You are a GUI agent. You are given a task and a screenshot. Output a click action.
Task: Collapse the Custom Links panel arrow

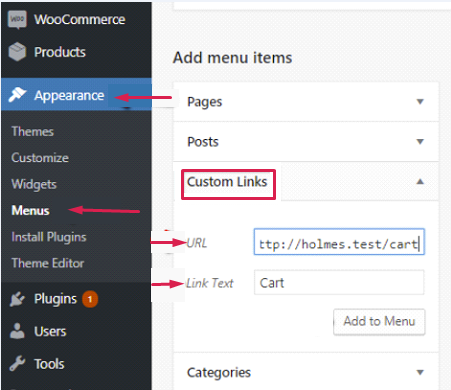420,182
